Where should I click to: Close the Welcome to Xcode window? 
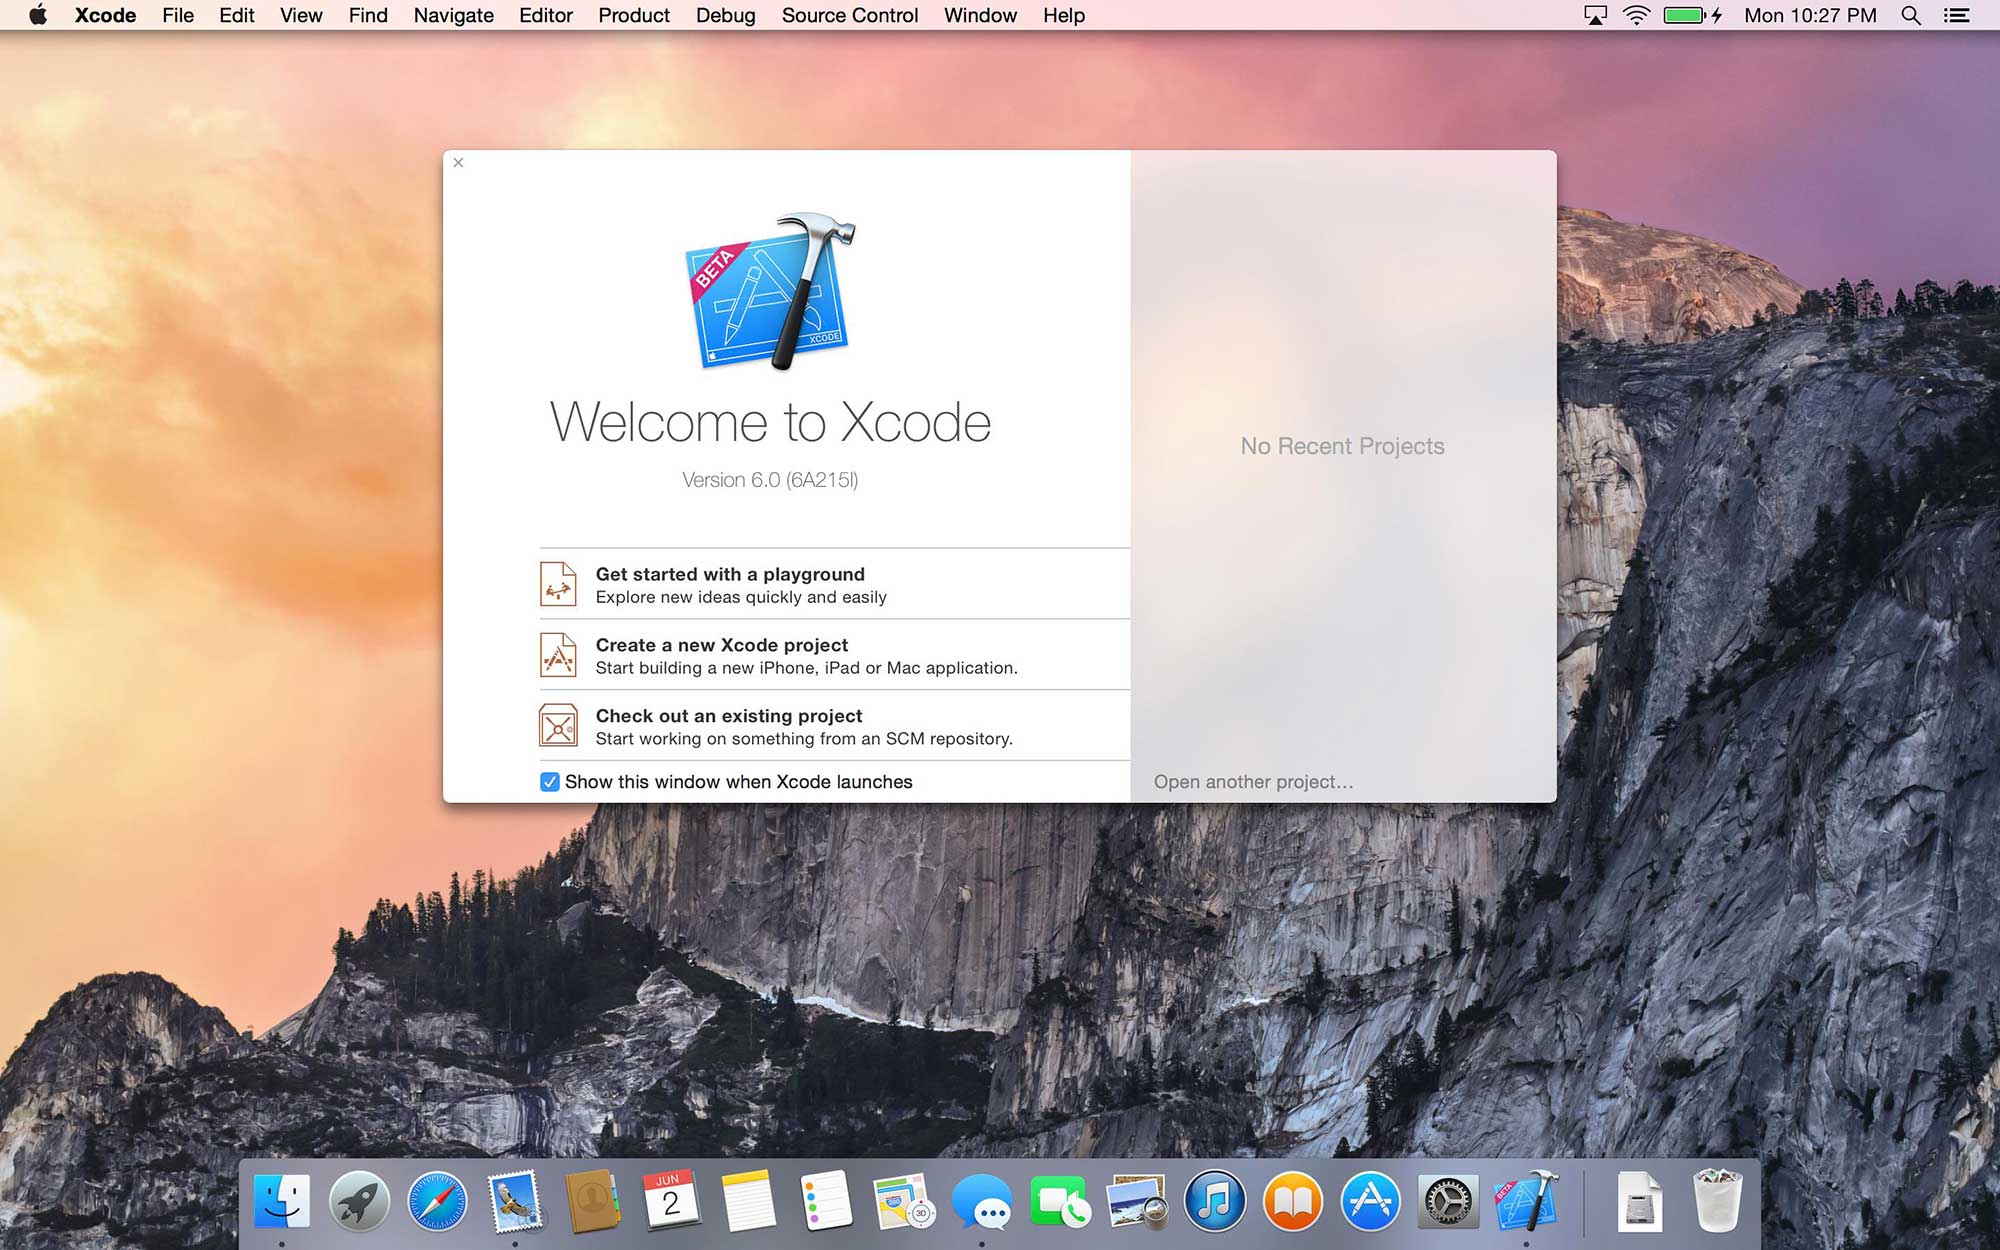(458, 162)
